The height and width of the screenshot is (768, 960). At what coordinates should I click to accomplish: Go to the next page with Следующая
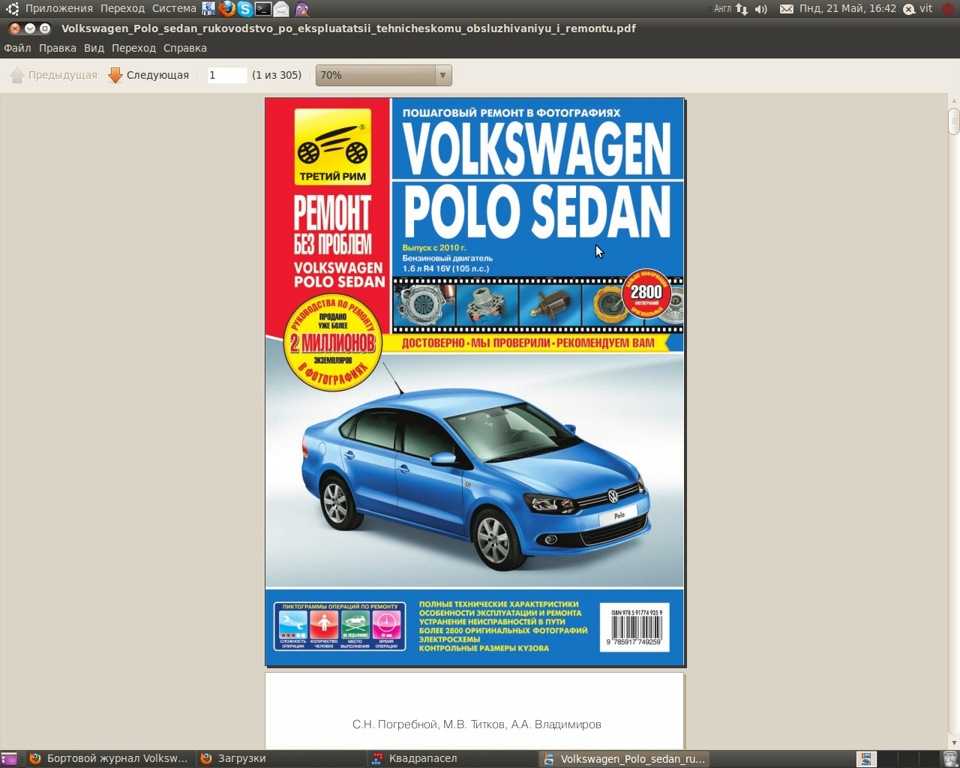coord(149,75)
